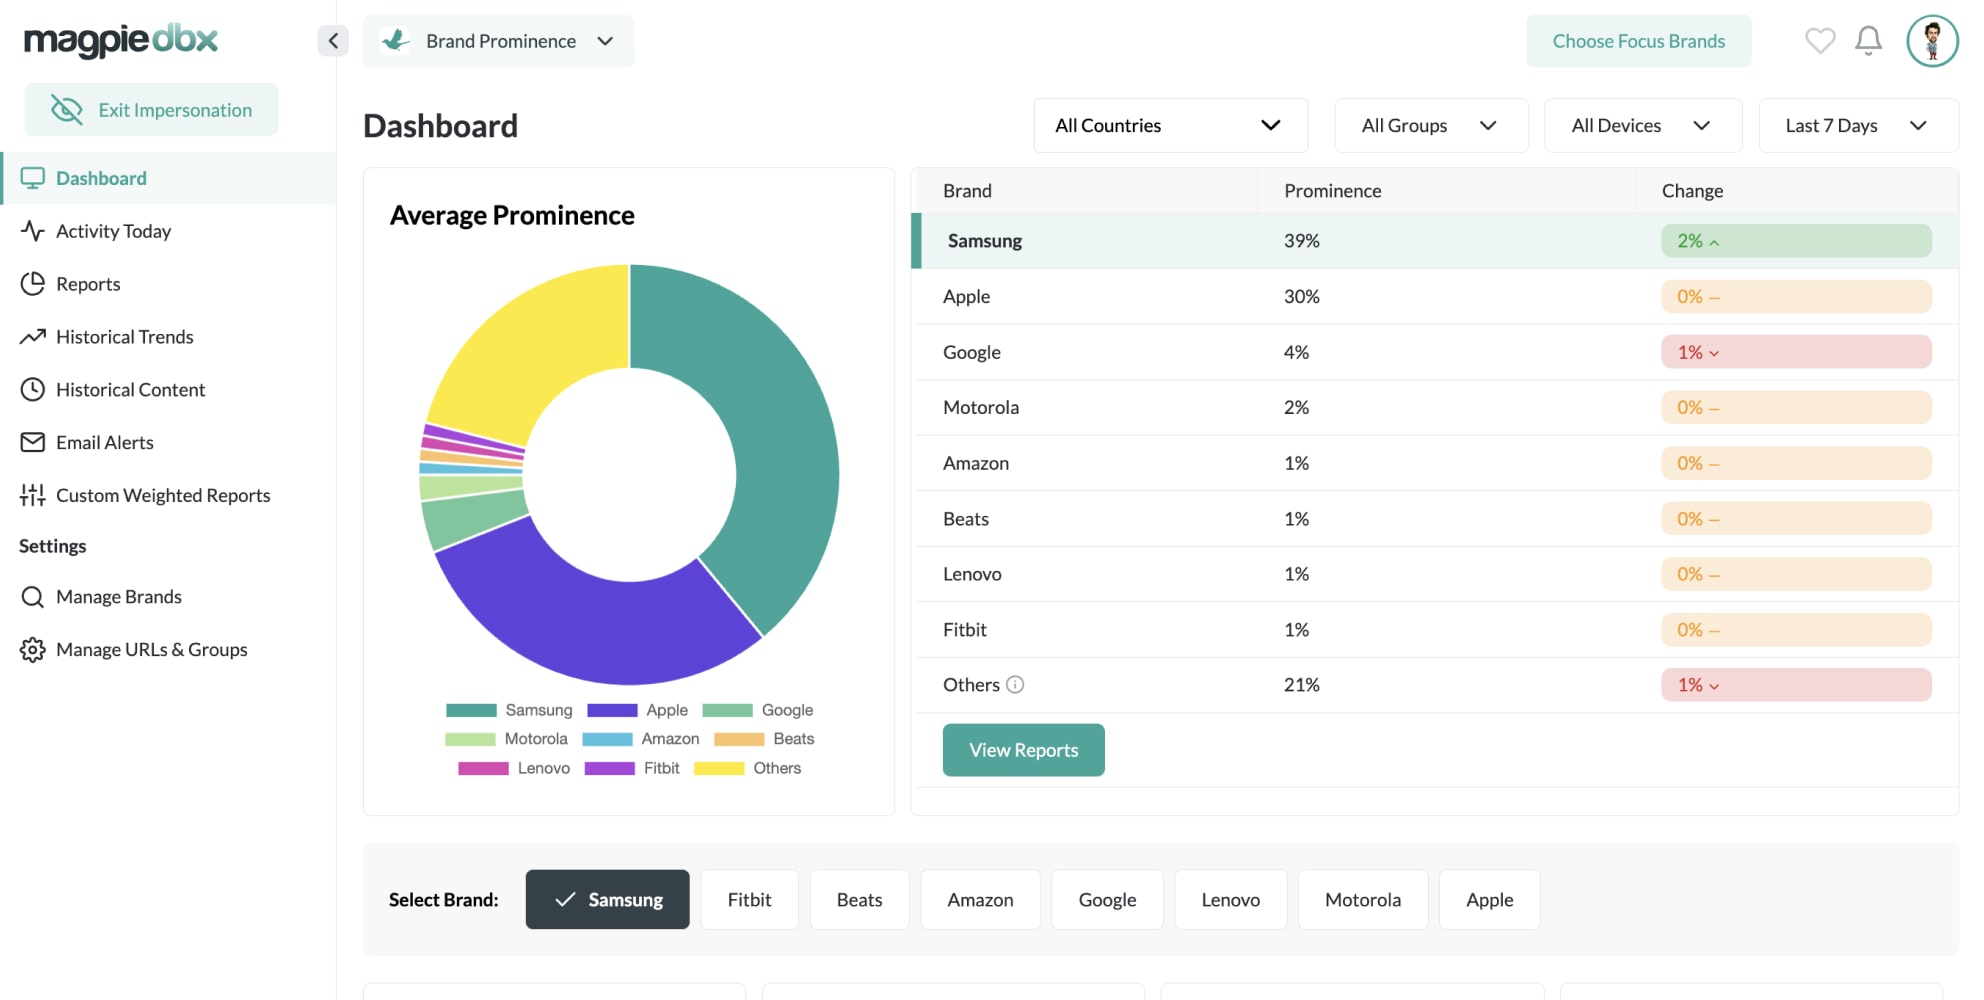The image size is (1984, 1000).
Task: Click the Motorola row in the table
Action: 1434,408
